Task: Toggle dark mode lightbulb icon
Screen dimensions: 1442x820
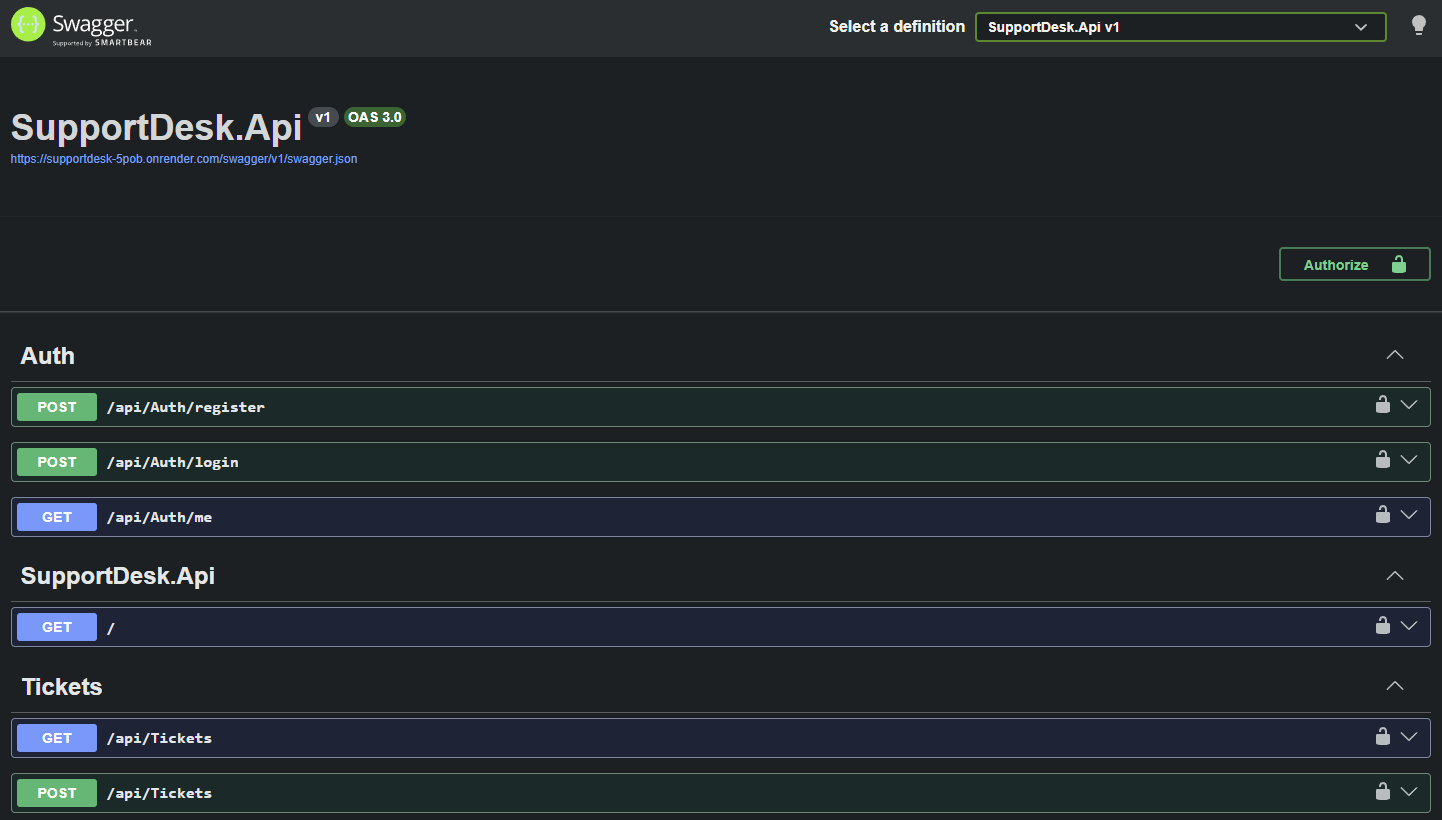Action: click(x=1418, y=26)
